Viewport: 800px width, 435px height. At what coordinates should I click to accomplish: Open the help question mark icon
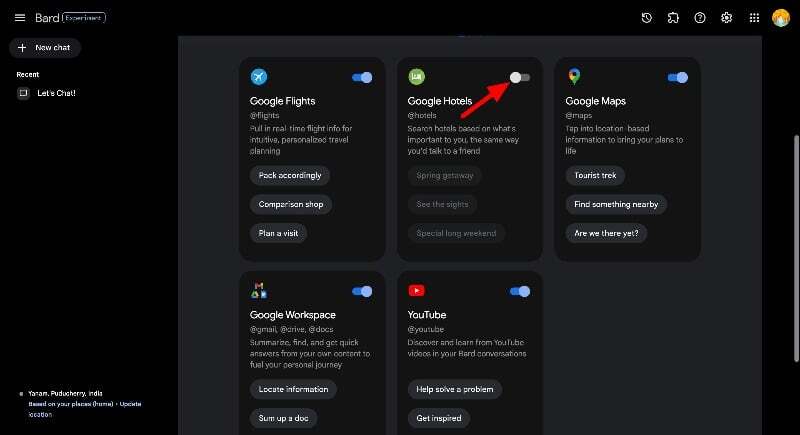pyautogui.click(x=700, y=18)
